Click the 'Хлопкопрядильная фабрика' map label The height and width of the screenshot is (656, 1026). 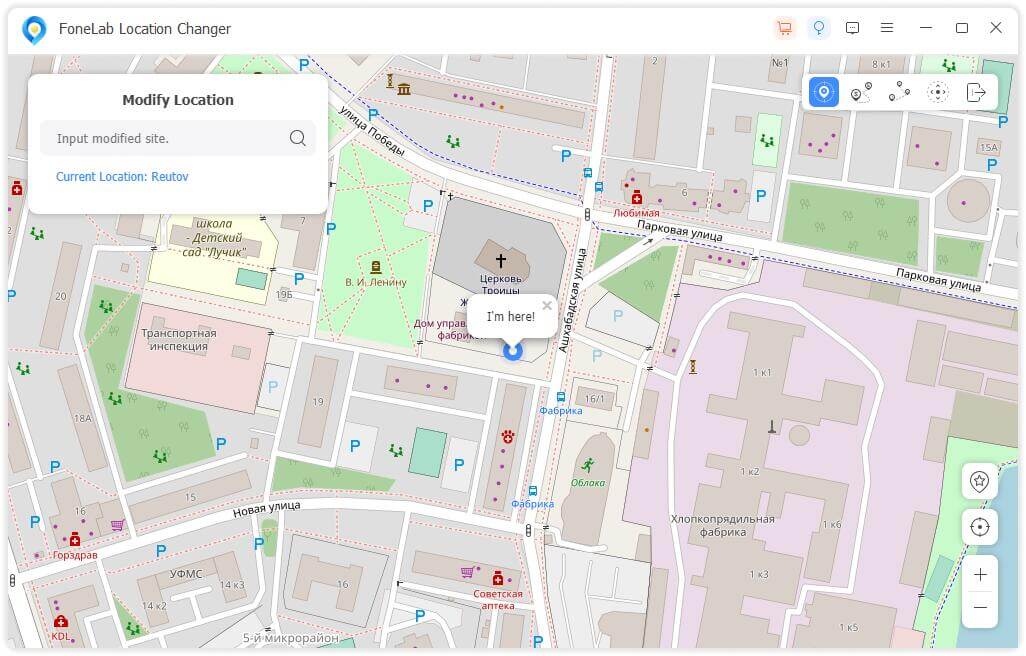722,525
